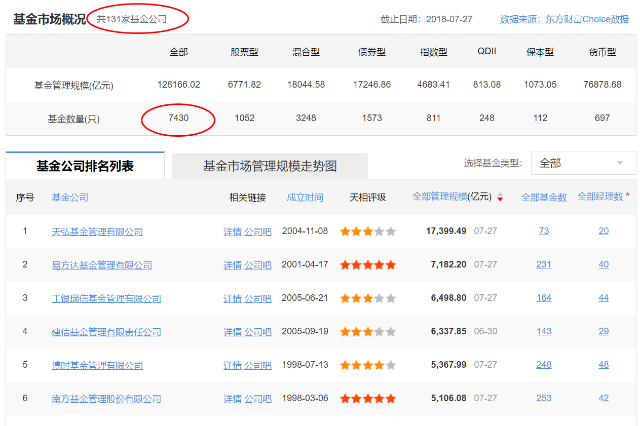
Task: Click manager count 48 for 博时基金
Action: (x=604, y=364)
